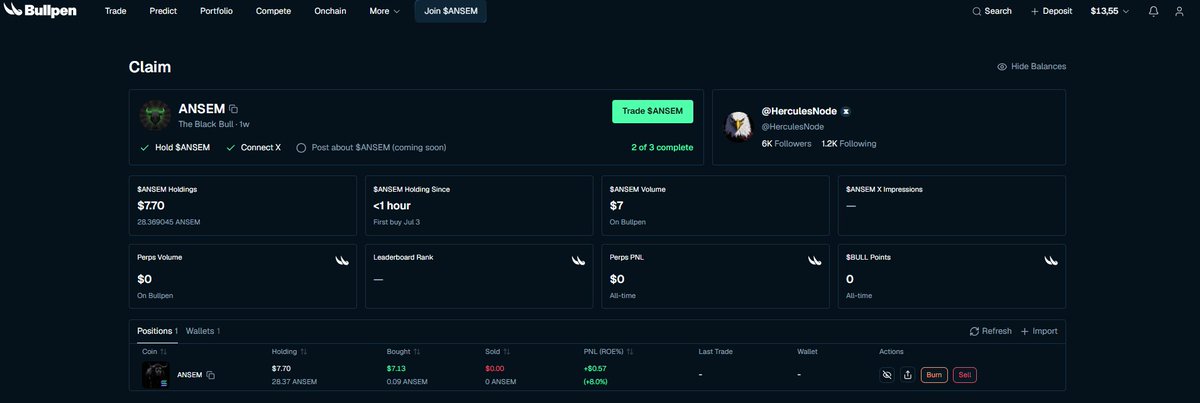The width and height of the screenshot is (1200, 403).
Task: Go to Portfolio
Action: pos(217,11)
